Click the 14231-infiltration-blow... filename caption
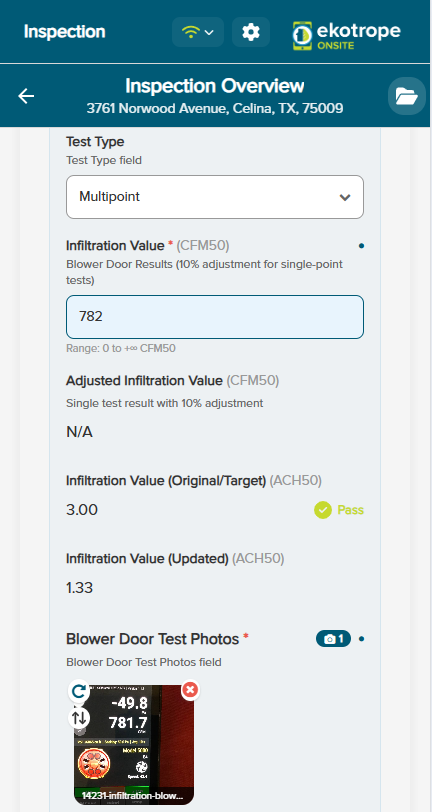Image resolution: width=432 pixels, height=812 pixels. (x=133, y=795)
